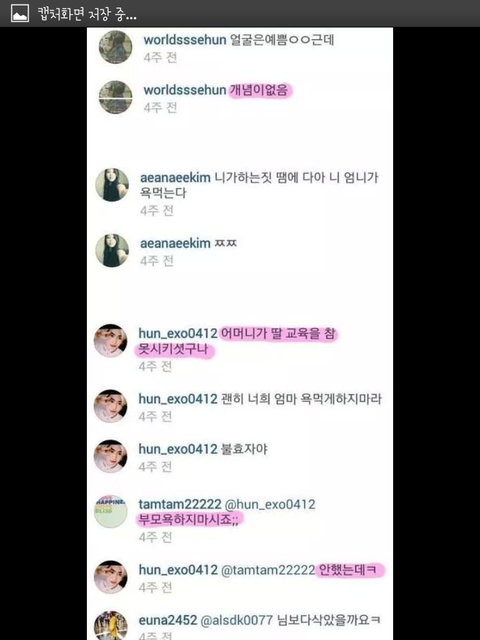
Task: Open worldsssehun username on 얼굴은예쁨 comment
Action: [185, 40]
